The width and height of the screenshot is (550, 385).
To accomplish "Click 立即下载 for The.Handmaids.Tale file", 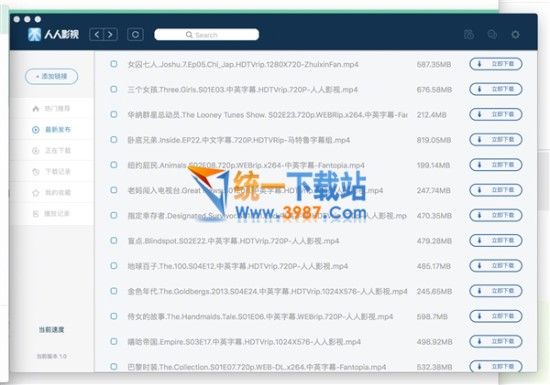I will (496, 316).
